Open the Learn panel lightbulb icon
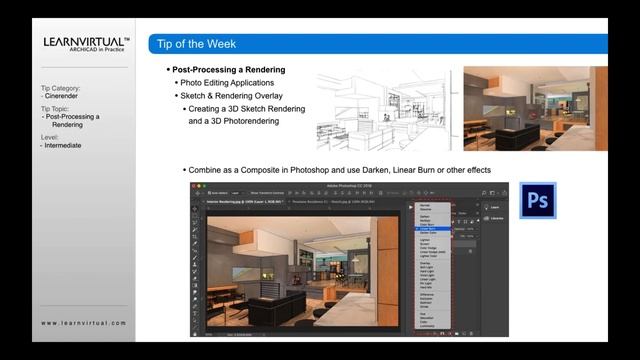 (487, 207)
